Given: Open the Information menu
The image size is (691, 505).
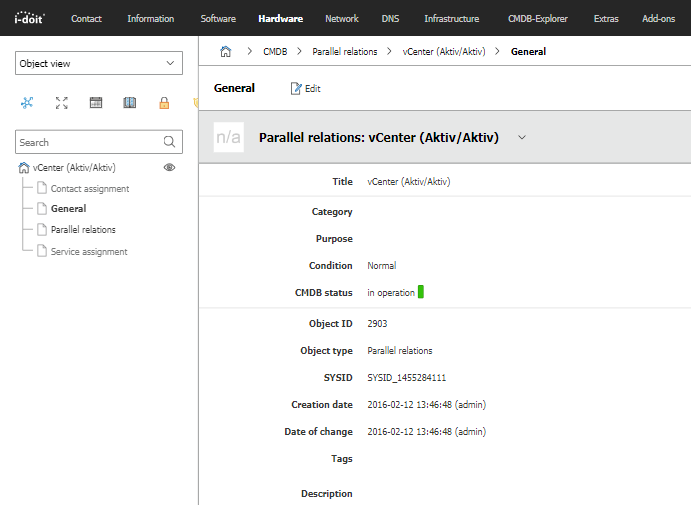Looking at the screenshot, I should point(151,19).
